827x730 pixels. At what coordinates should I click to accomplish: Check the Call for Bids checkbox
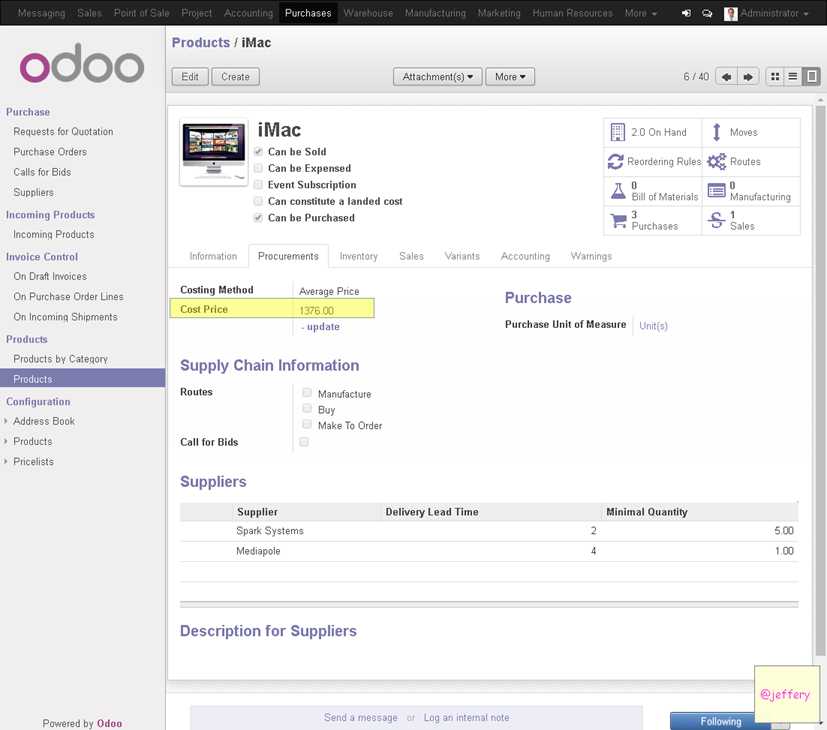pyautogui.click(x=304, y=442)
